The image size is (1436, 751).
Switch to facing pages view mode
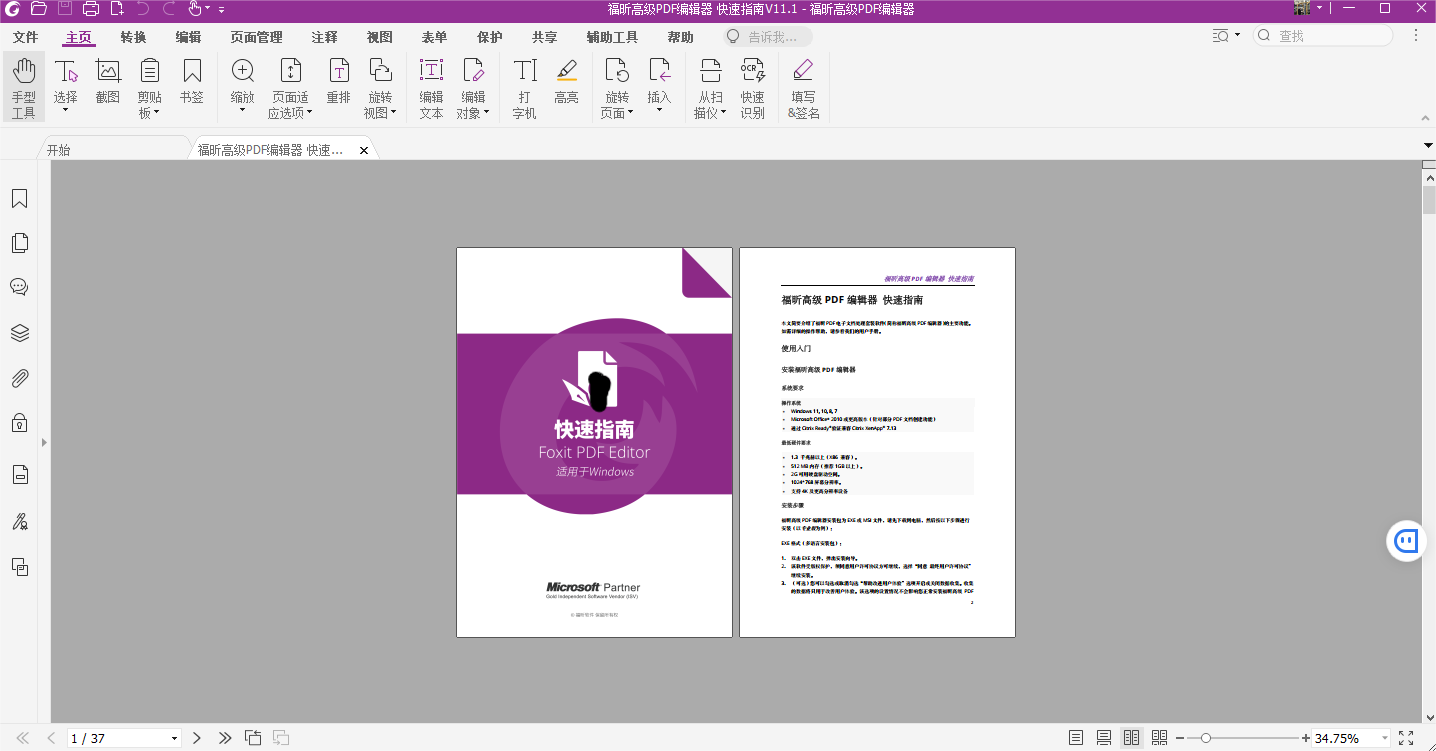(1132, 738)
